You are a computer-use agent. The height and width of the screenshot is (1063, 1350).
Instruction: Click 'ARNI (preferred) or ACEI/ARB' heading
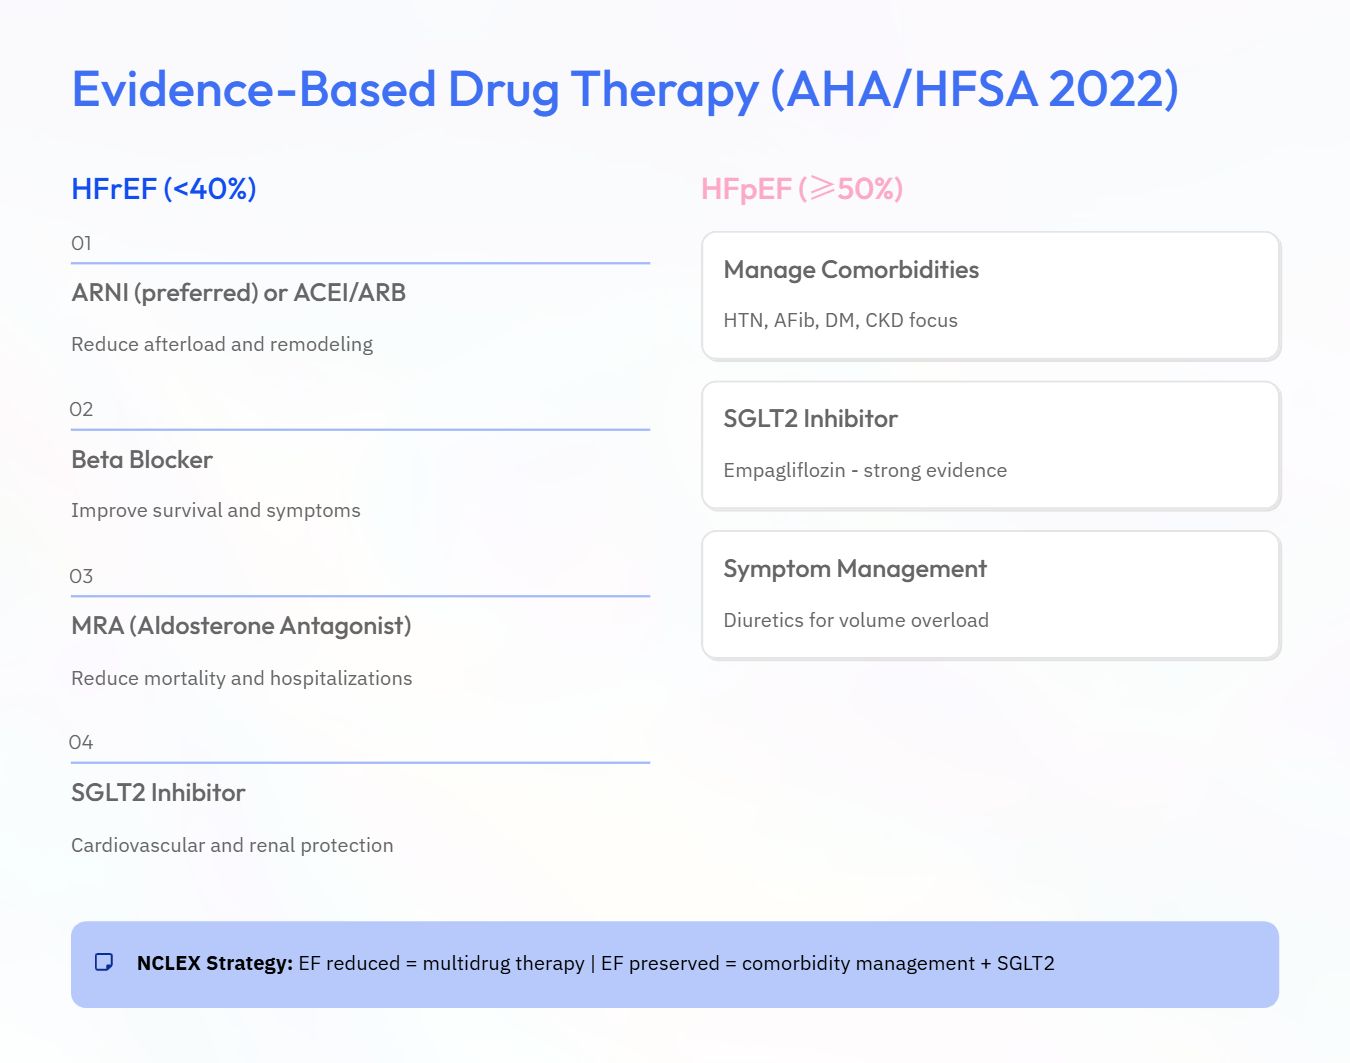coord(239,293)
